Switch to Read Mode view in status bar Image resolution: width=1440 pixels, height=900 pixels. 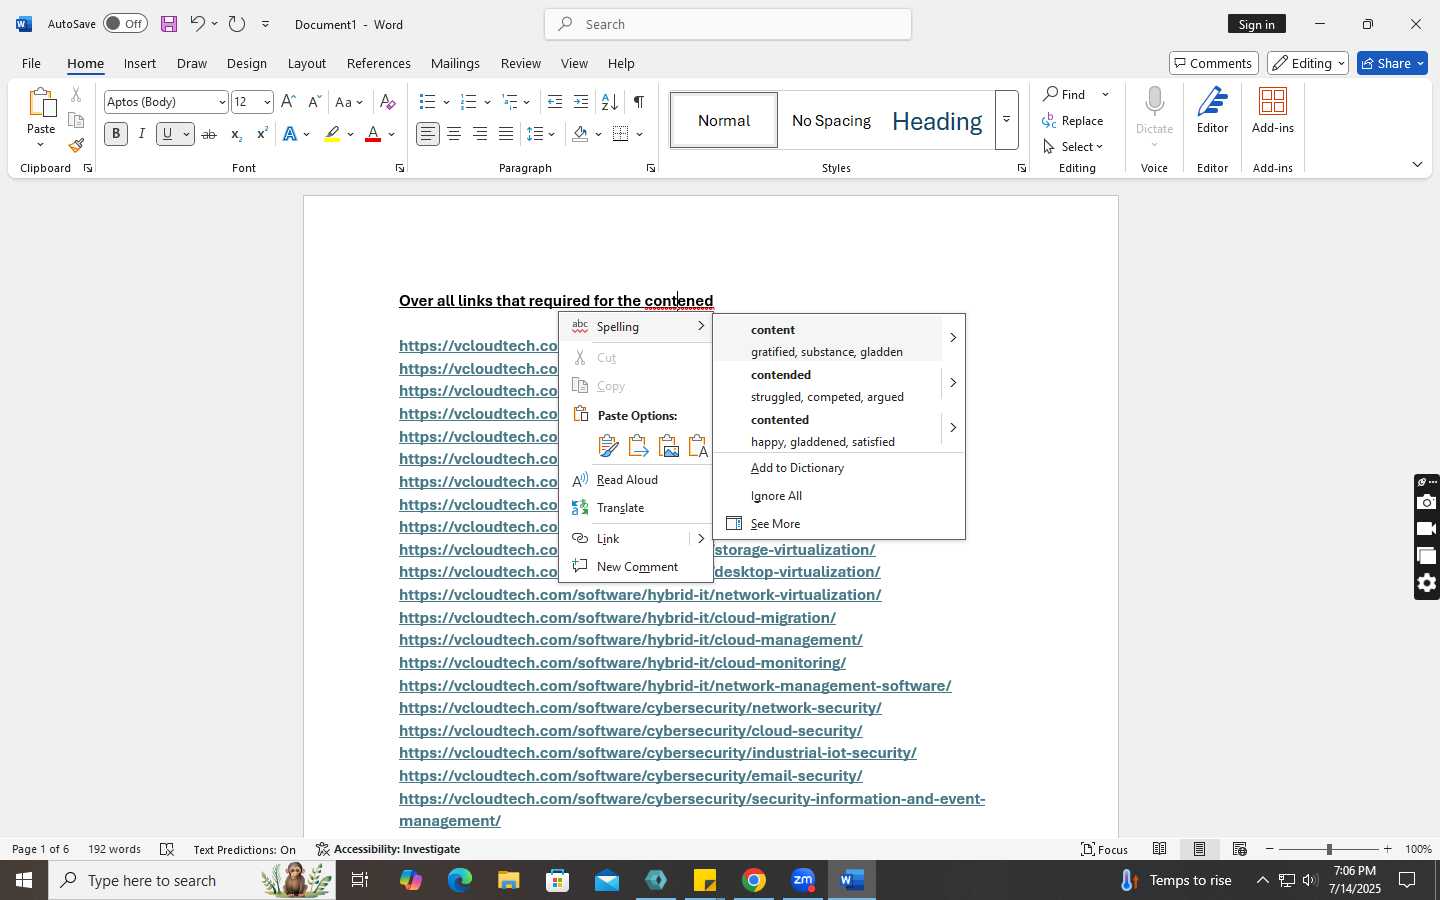click(x=1160, y=849)
